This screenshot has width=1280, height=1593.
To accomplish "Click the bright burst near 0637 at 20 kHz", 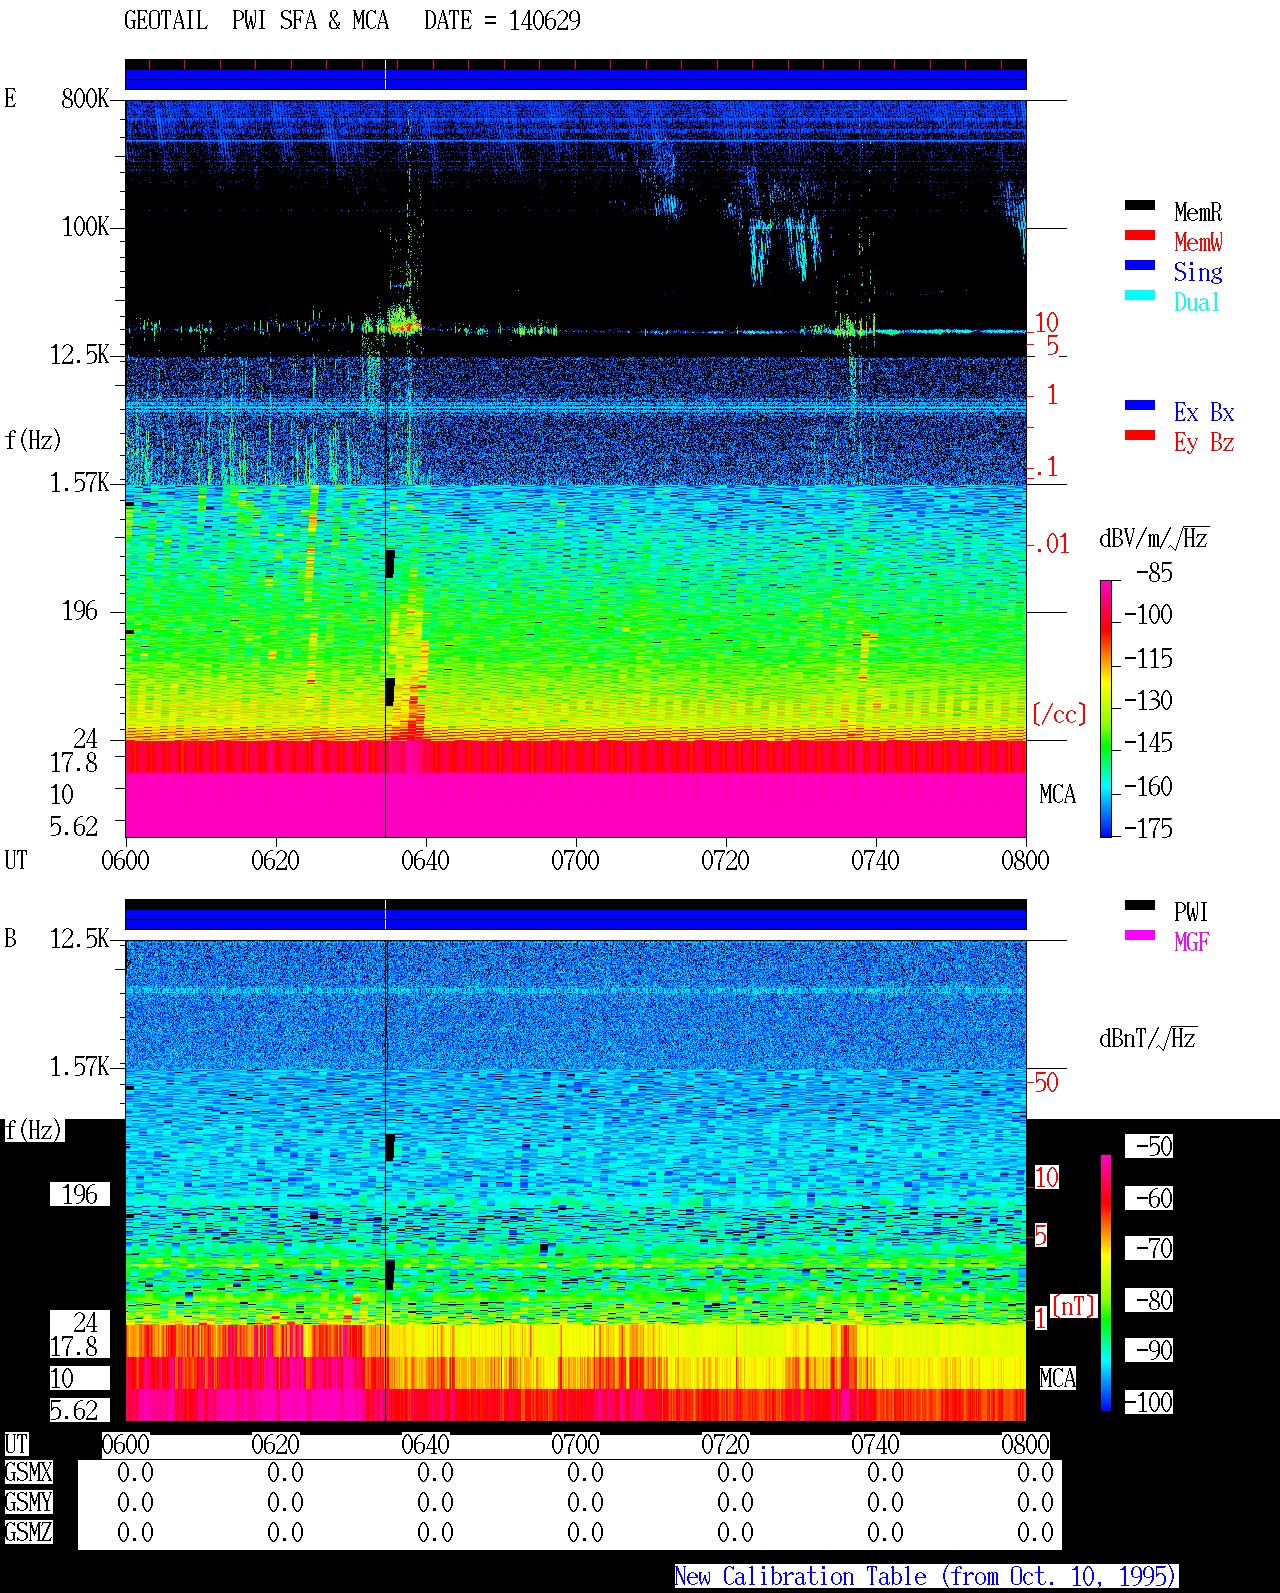I will [404, 322].
